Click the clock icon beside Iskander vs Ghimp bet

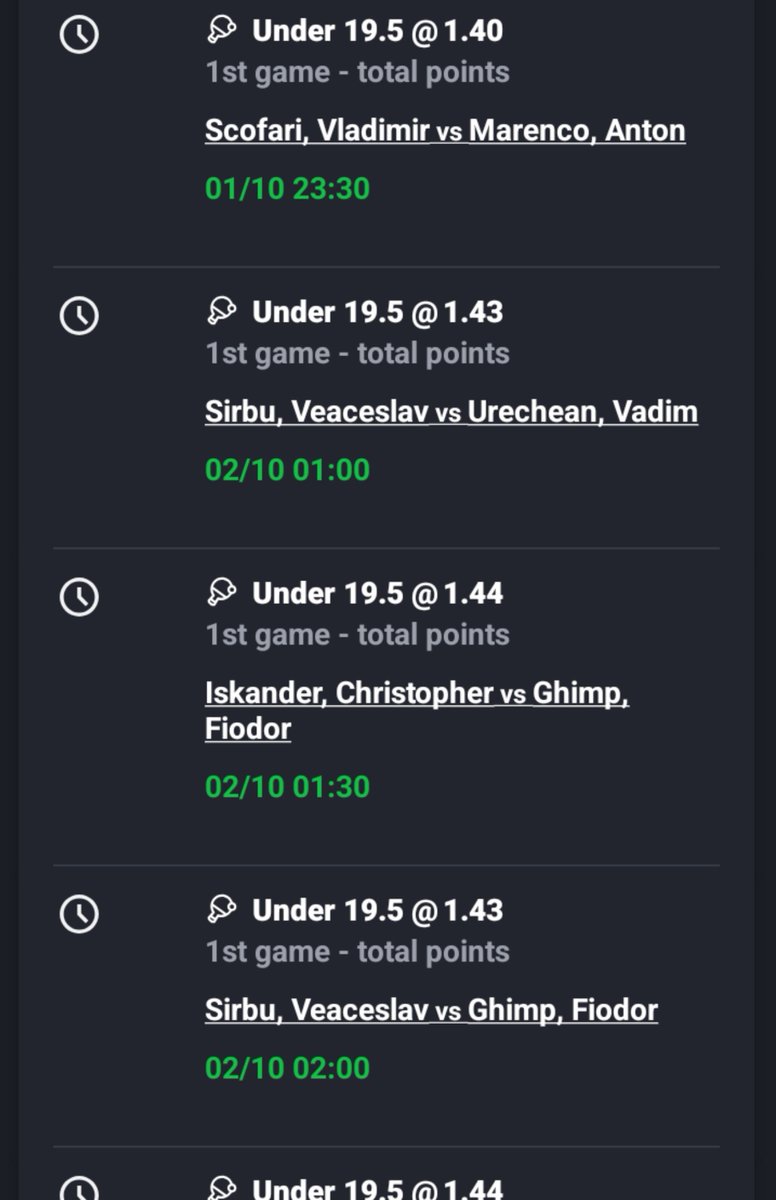pos(79,597)
